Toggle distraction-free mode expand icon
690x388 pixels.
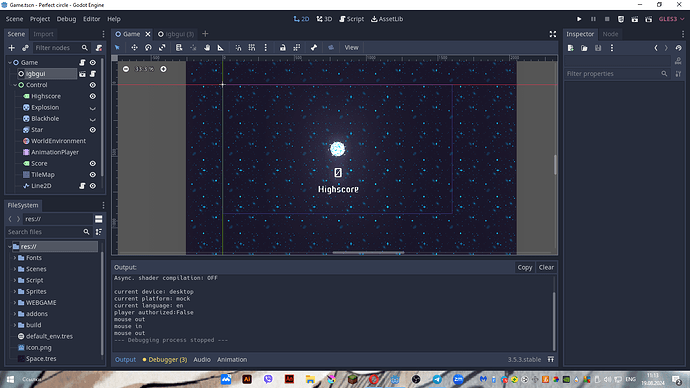pos(553,34)
